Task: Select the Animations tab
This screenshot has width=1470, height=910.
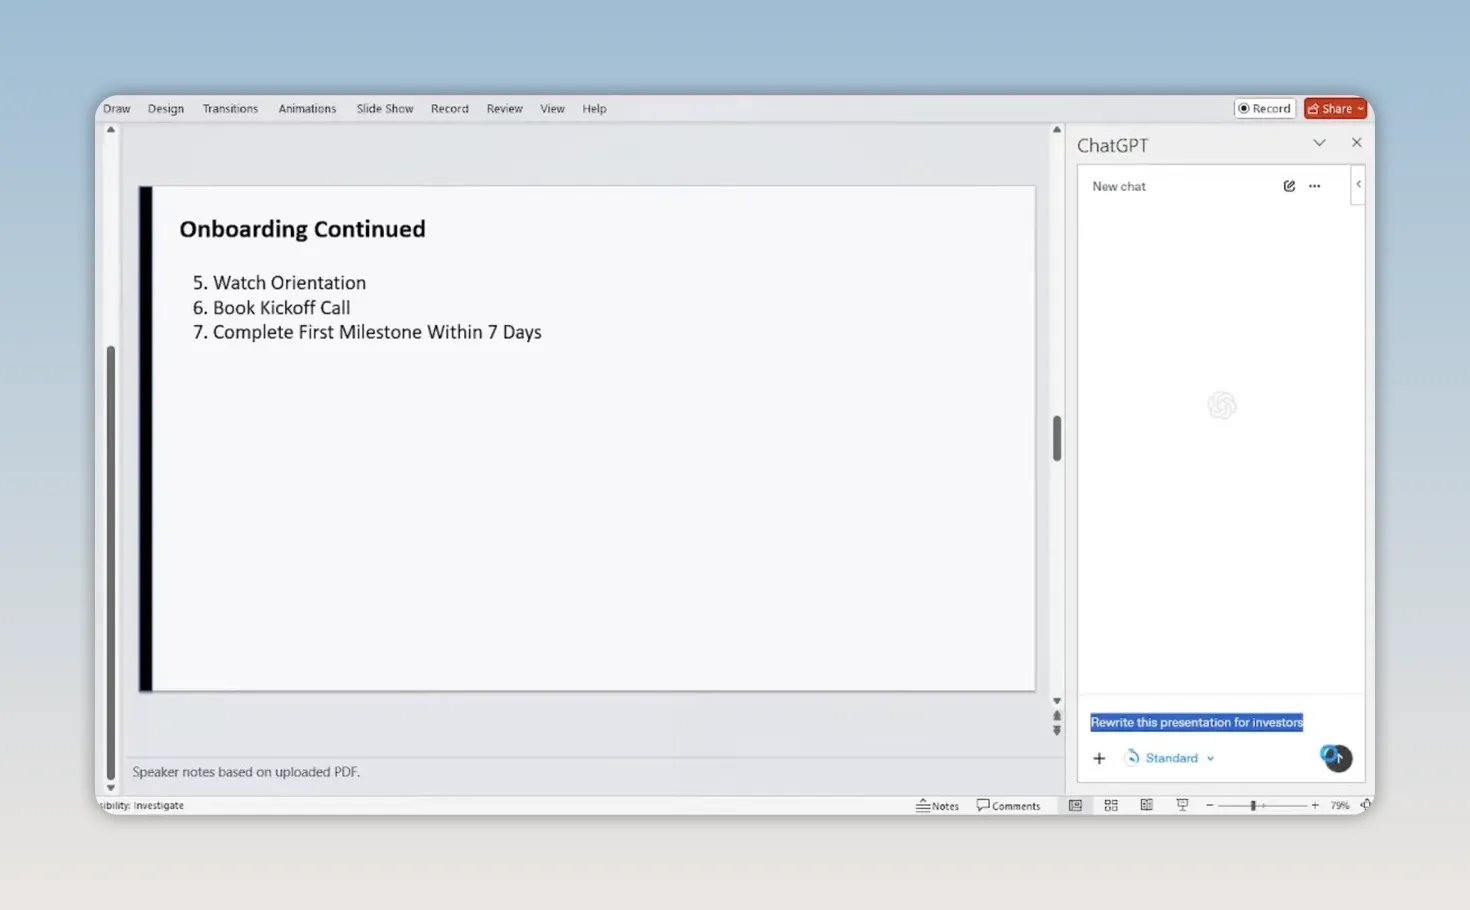Action: tap(307, 108)
